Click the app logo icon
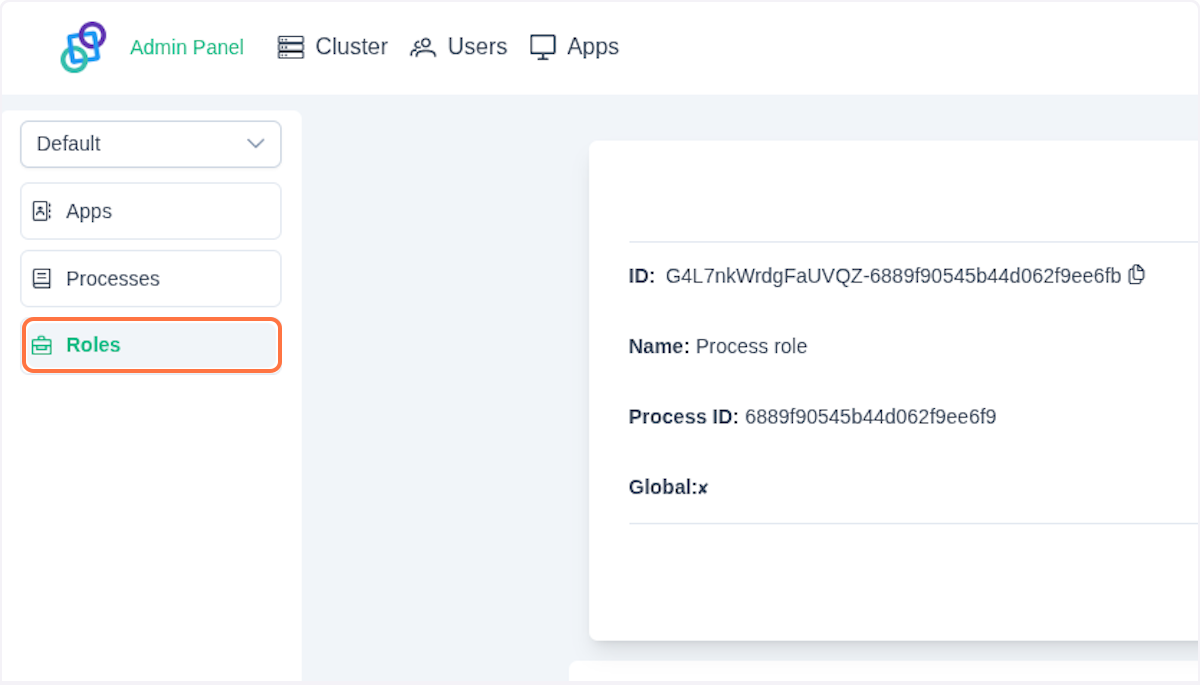The width and height of the screenshot is (1200, 685). pos(83,47)
